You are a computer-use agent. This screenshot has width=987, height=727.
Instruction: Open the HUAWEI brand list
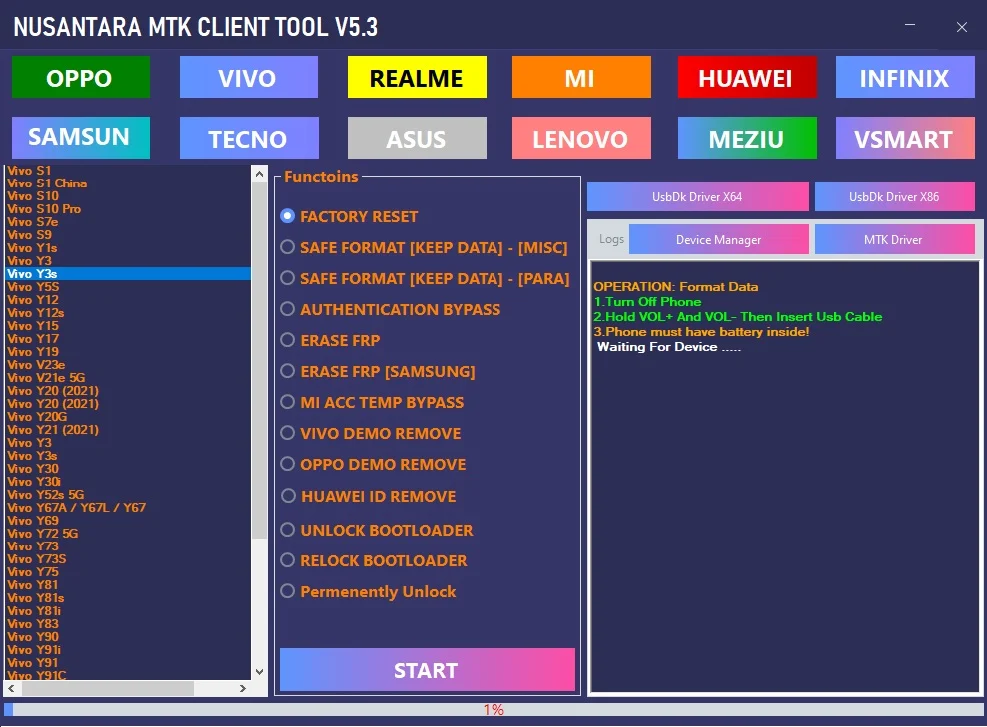tap(747, 77)
